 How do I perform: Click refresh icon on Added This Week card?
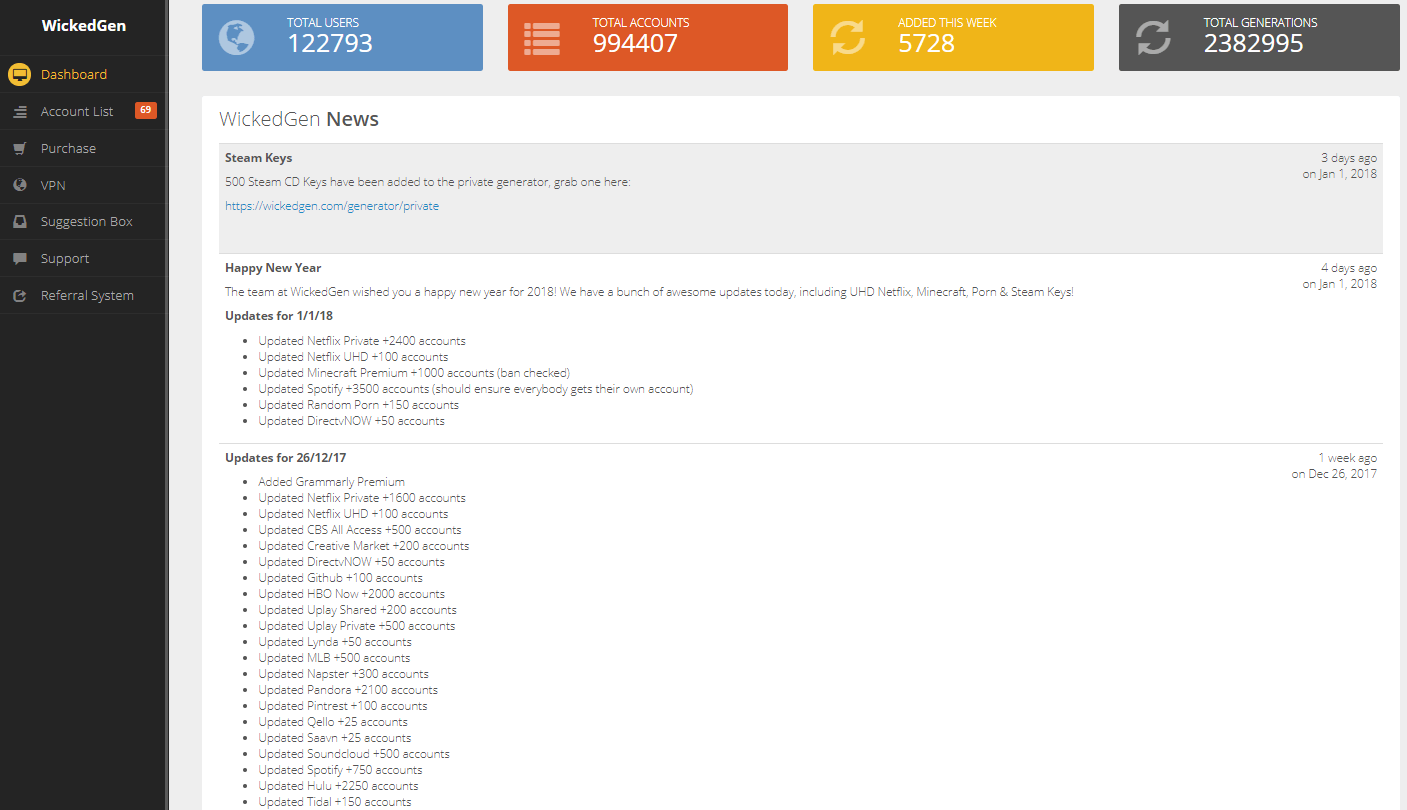[848, 38]
